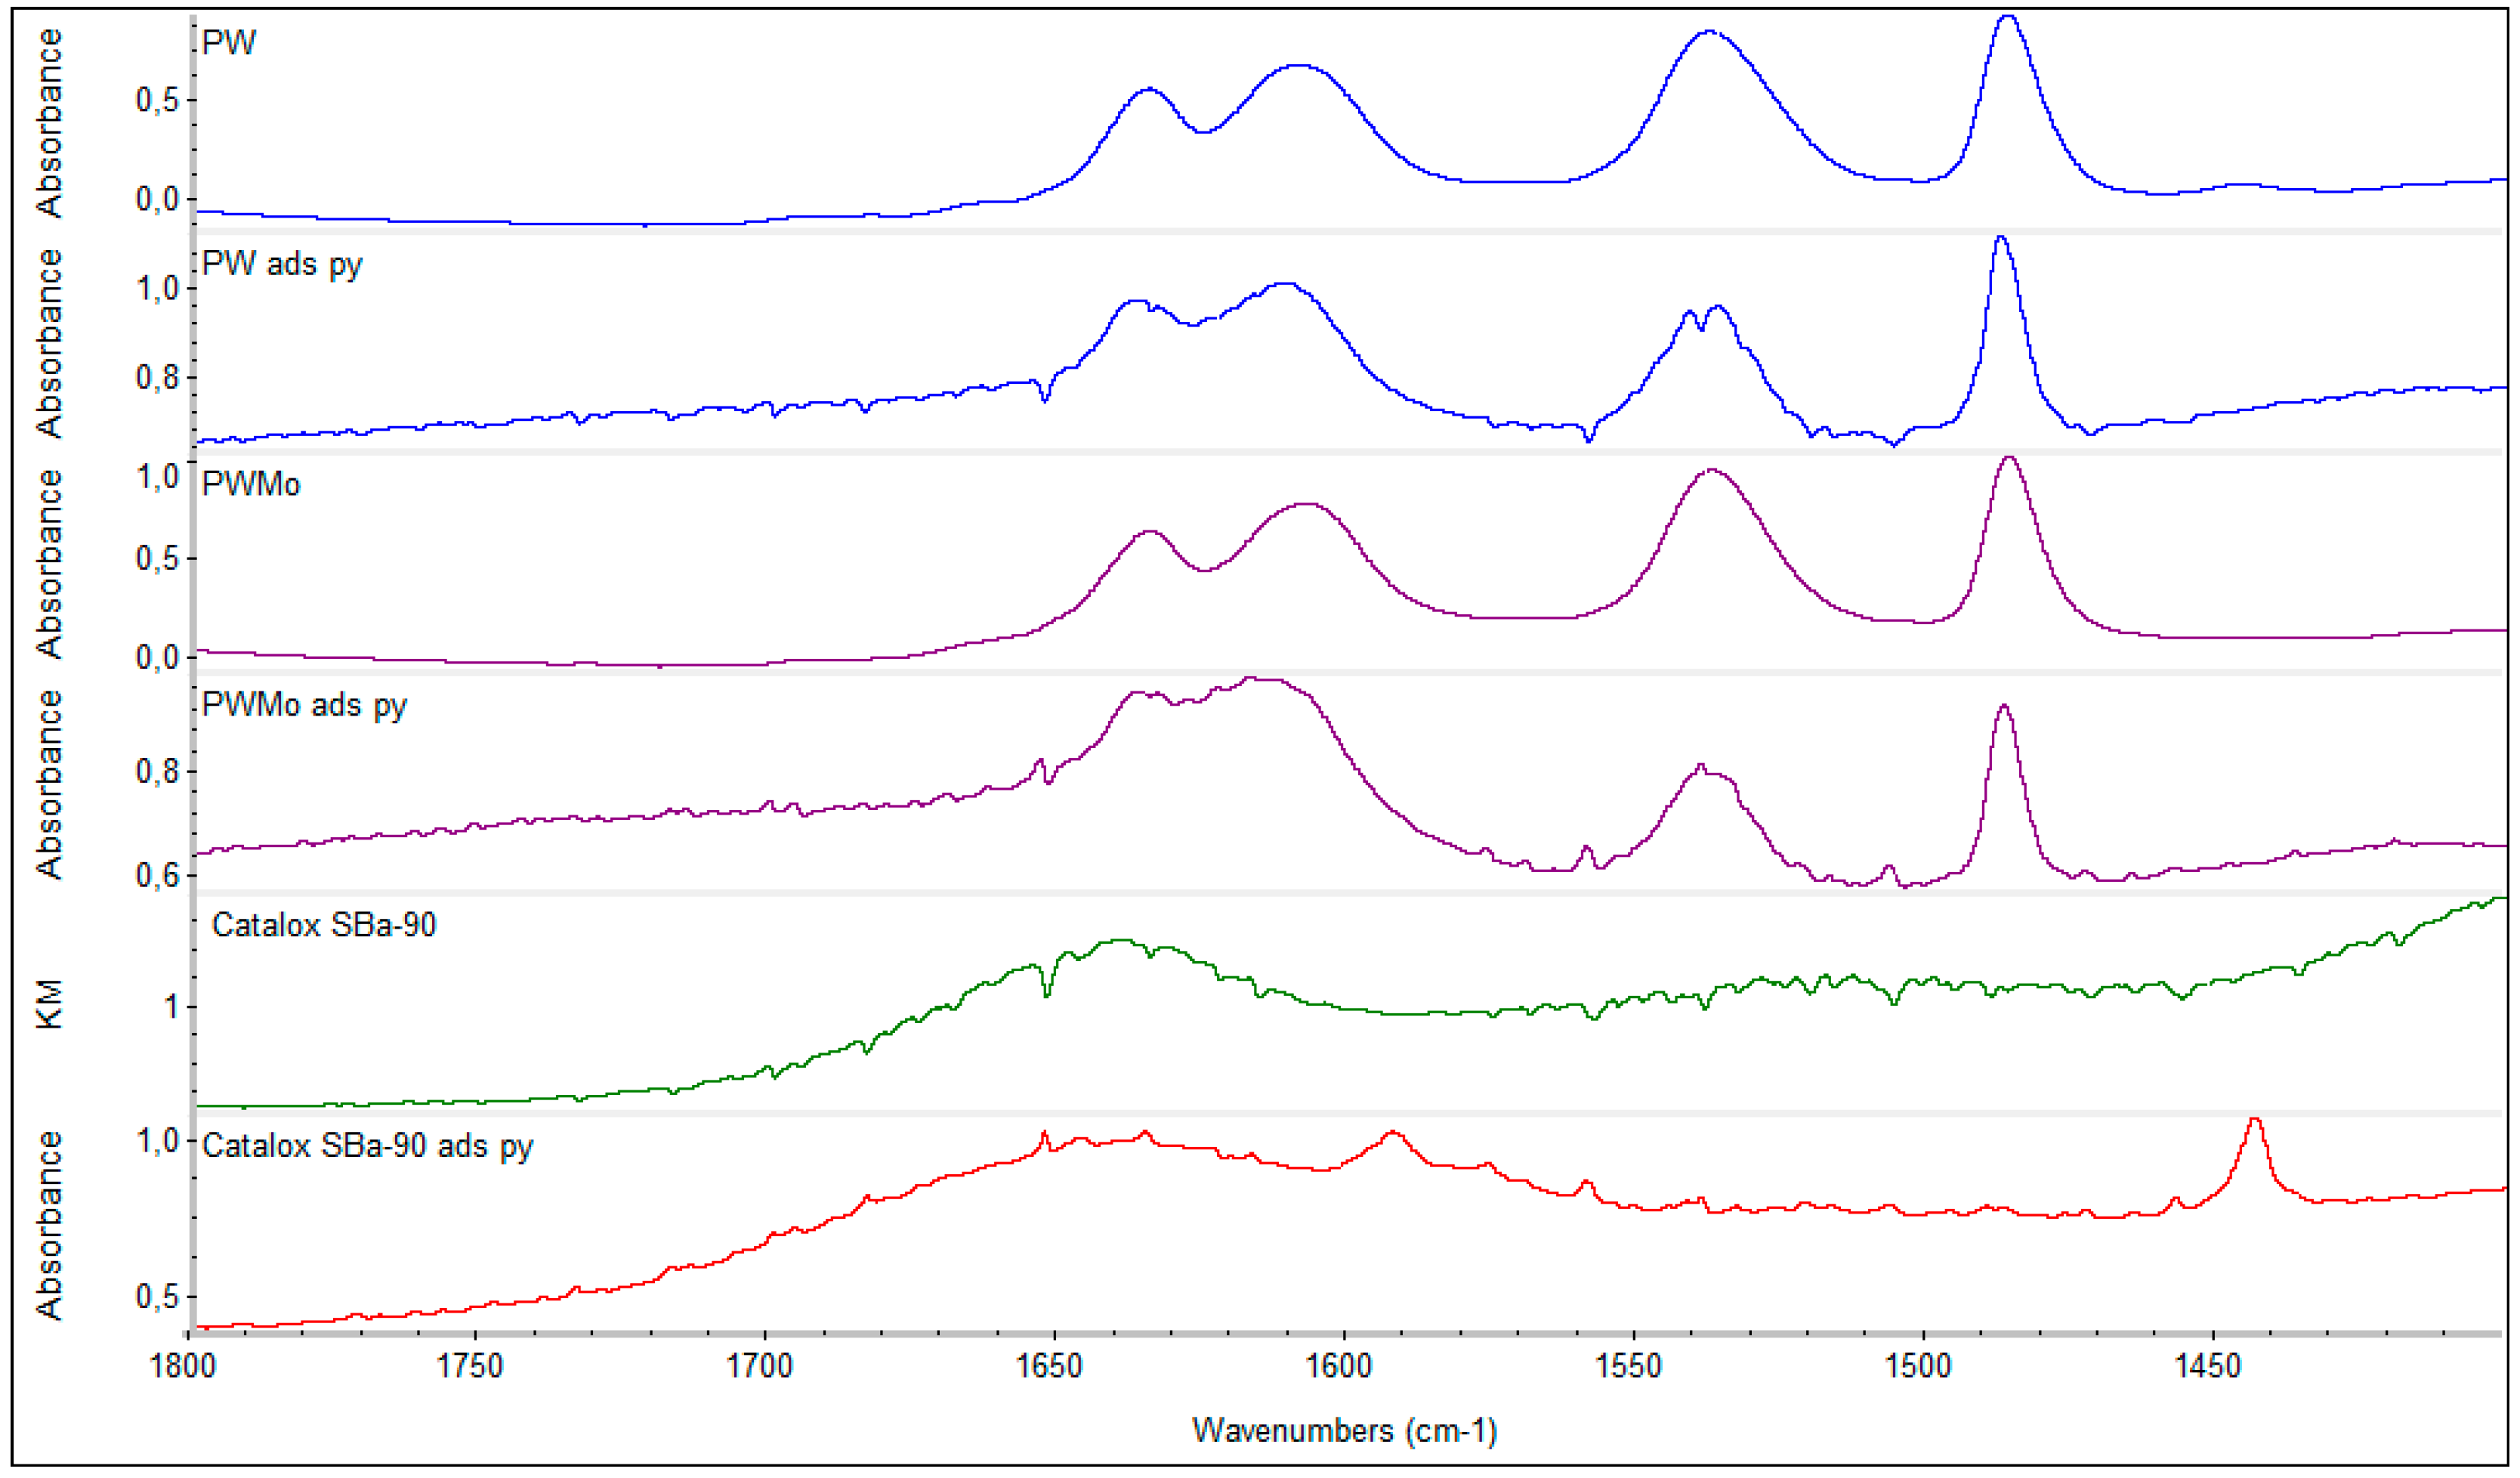2520x1478 pixels.
Task: Select 'Catalox SBa-90 ads py' label
Action: click(x=367, y=1146)
